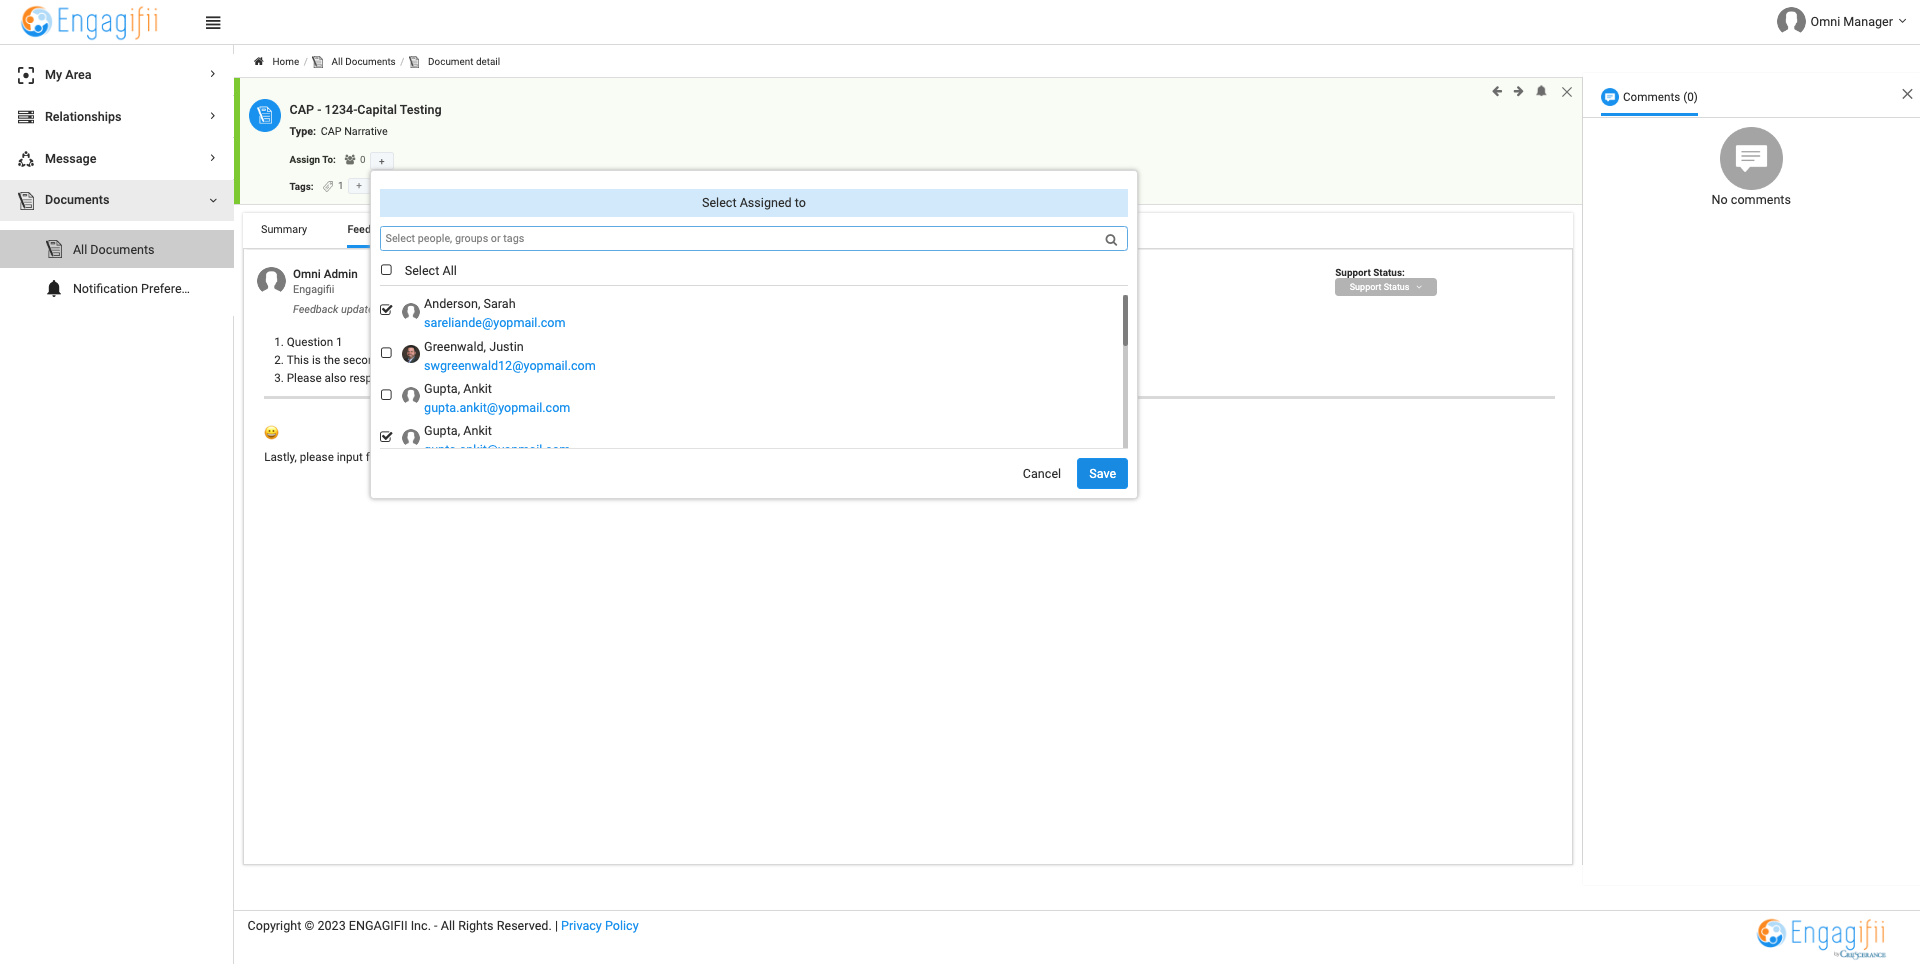Uncheck Anderson, Sarah checkbox
Image resolution: width=1920 pixels, height=966 pixels.
(386, 310)
